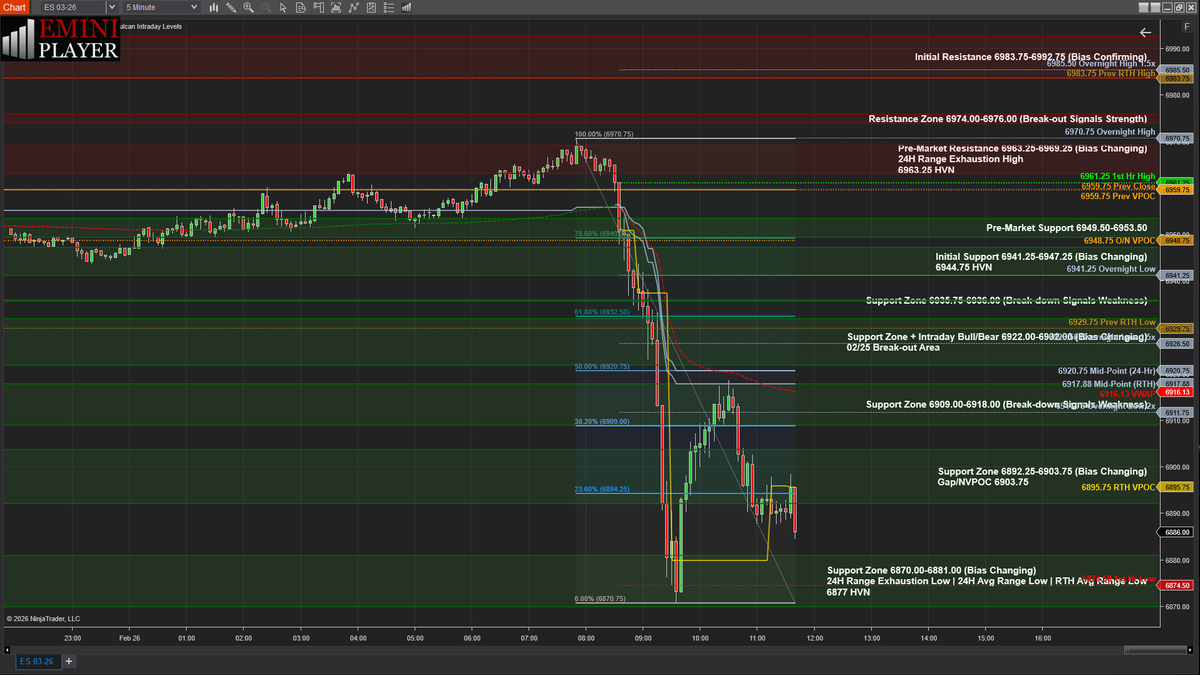1200x675 pixels.
Task: Click the Pre-Market Support 6949.50-6953.50 text
Action: pos(1066,228)
